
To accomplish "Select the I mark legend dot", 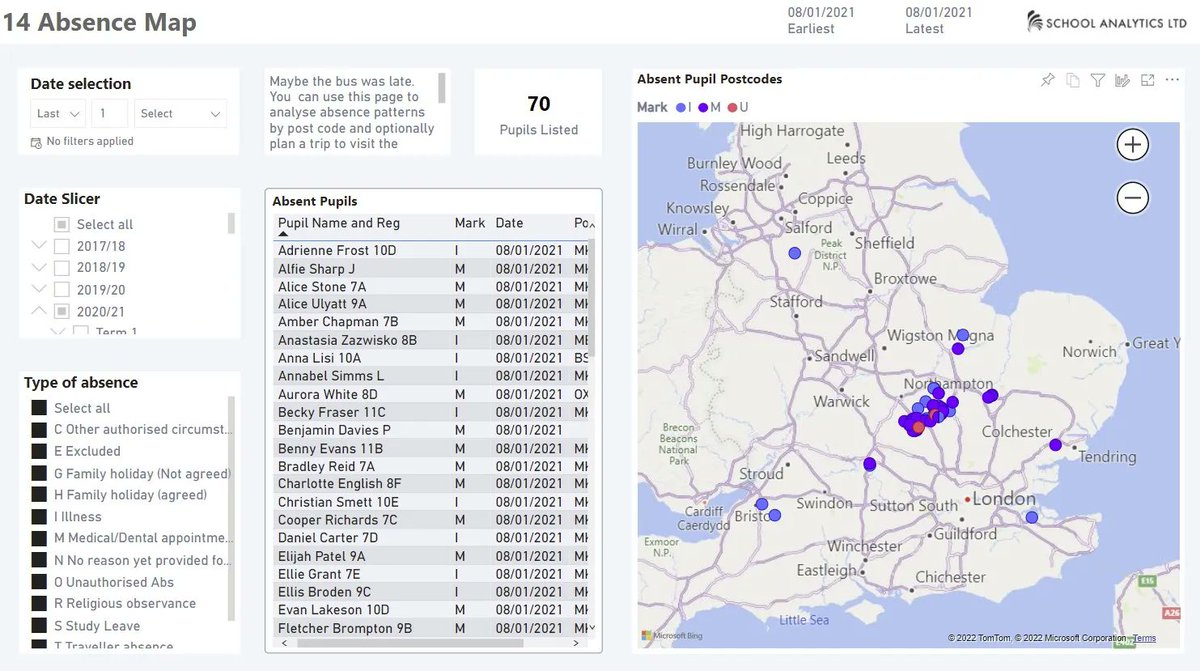I will pos(681,107).
